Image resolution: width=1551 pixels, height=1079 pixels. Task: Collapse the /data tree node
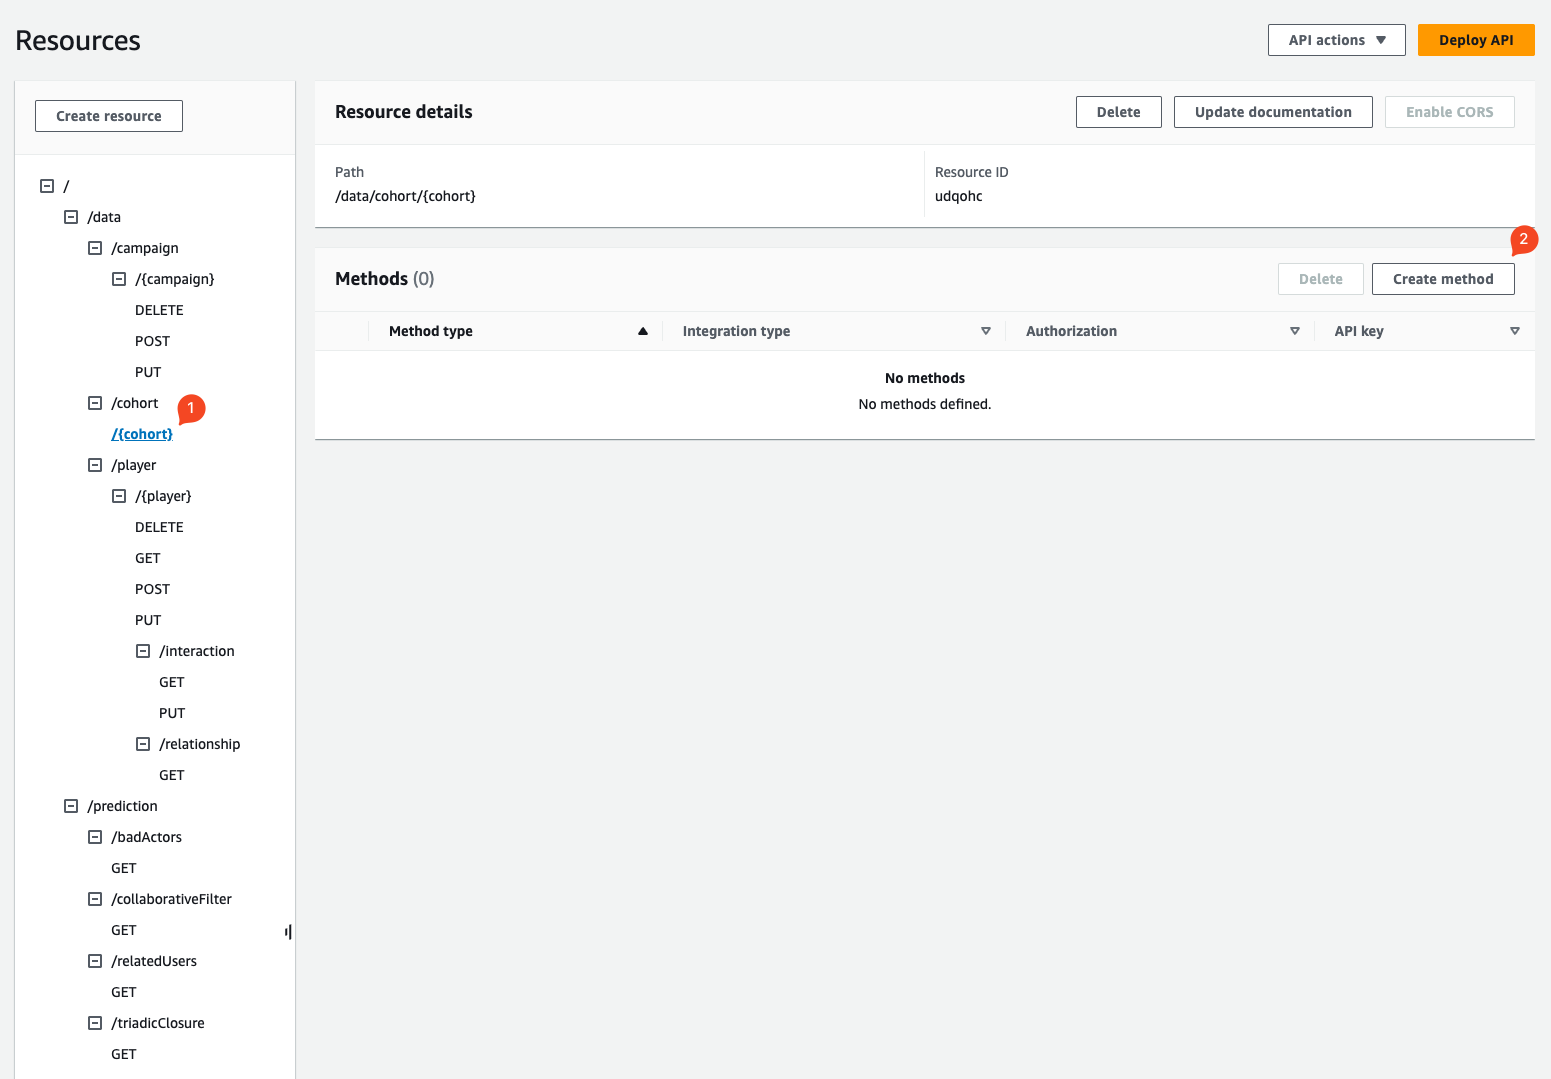[71, 217]
